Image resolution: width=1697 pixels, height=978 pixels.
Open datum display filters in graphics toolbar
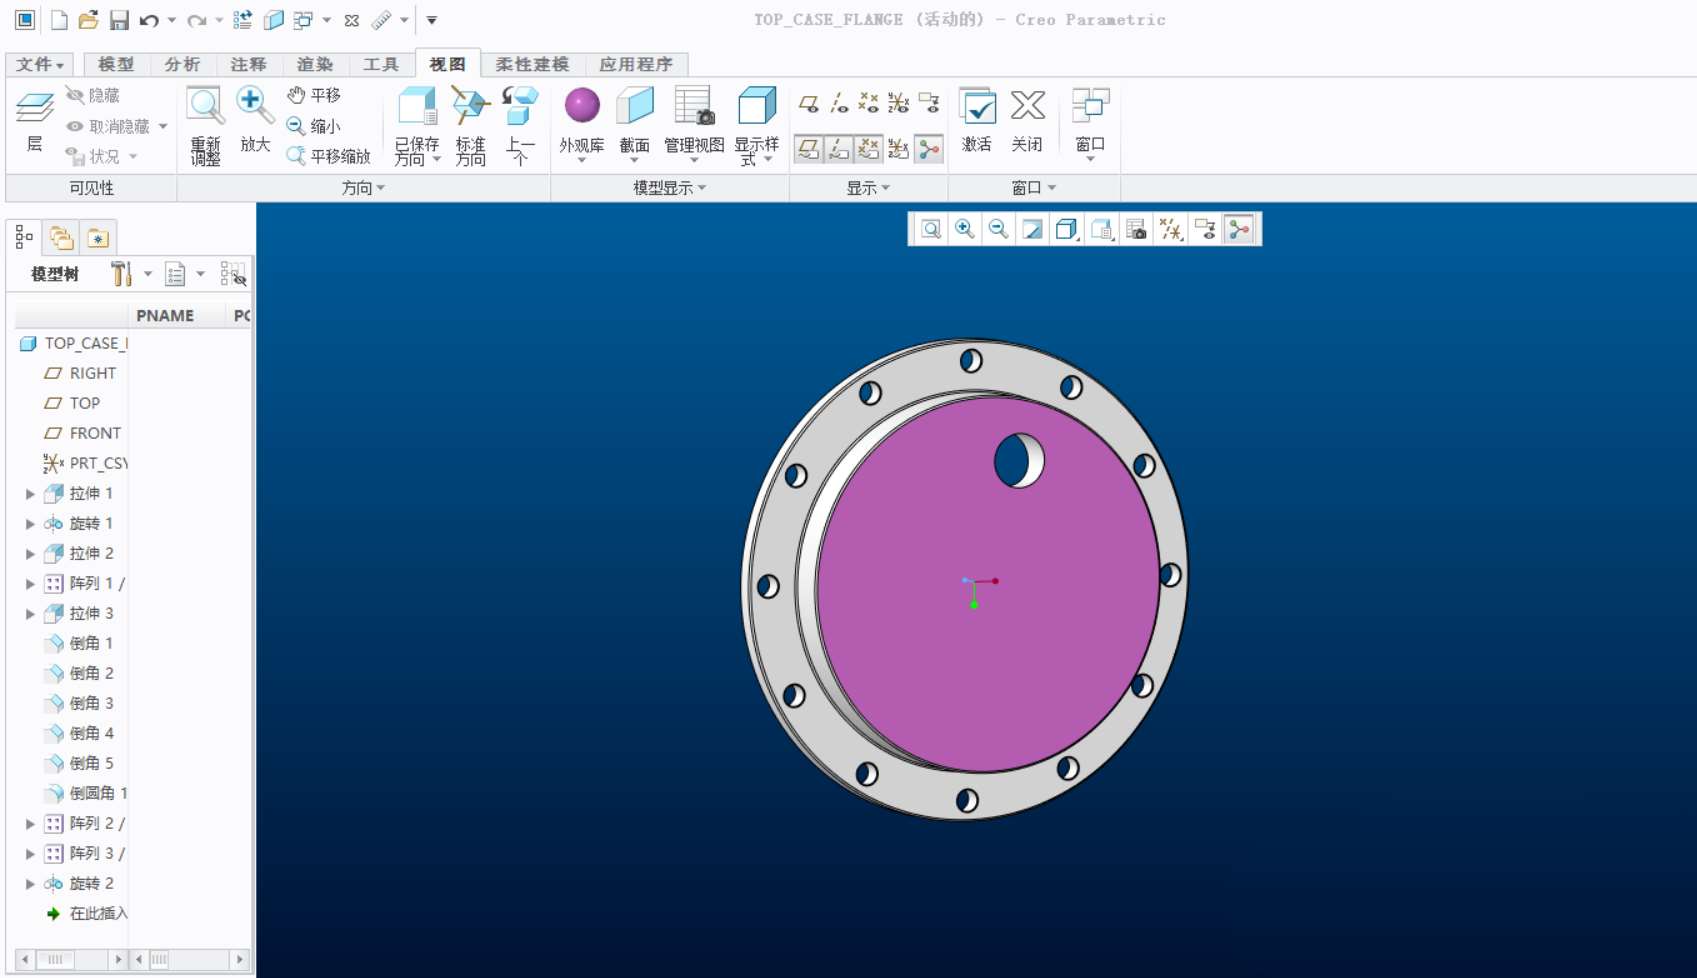(1171, 230)
